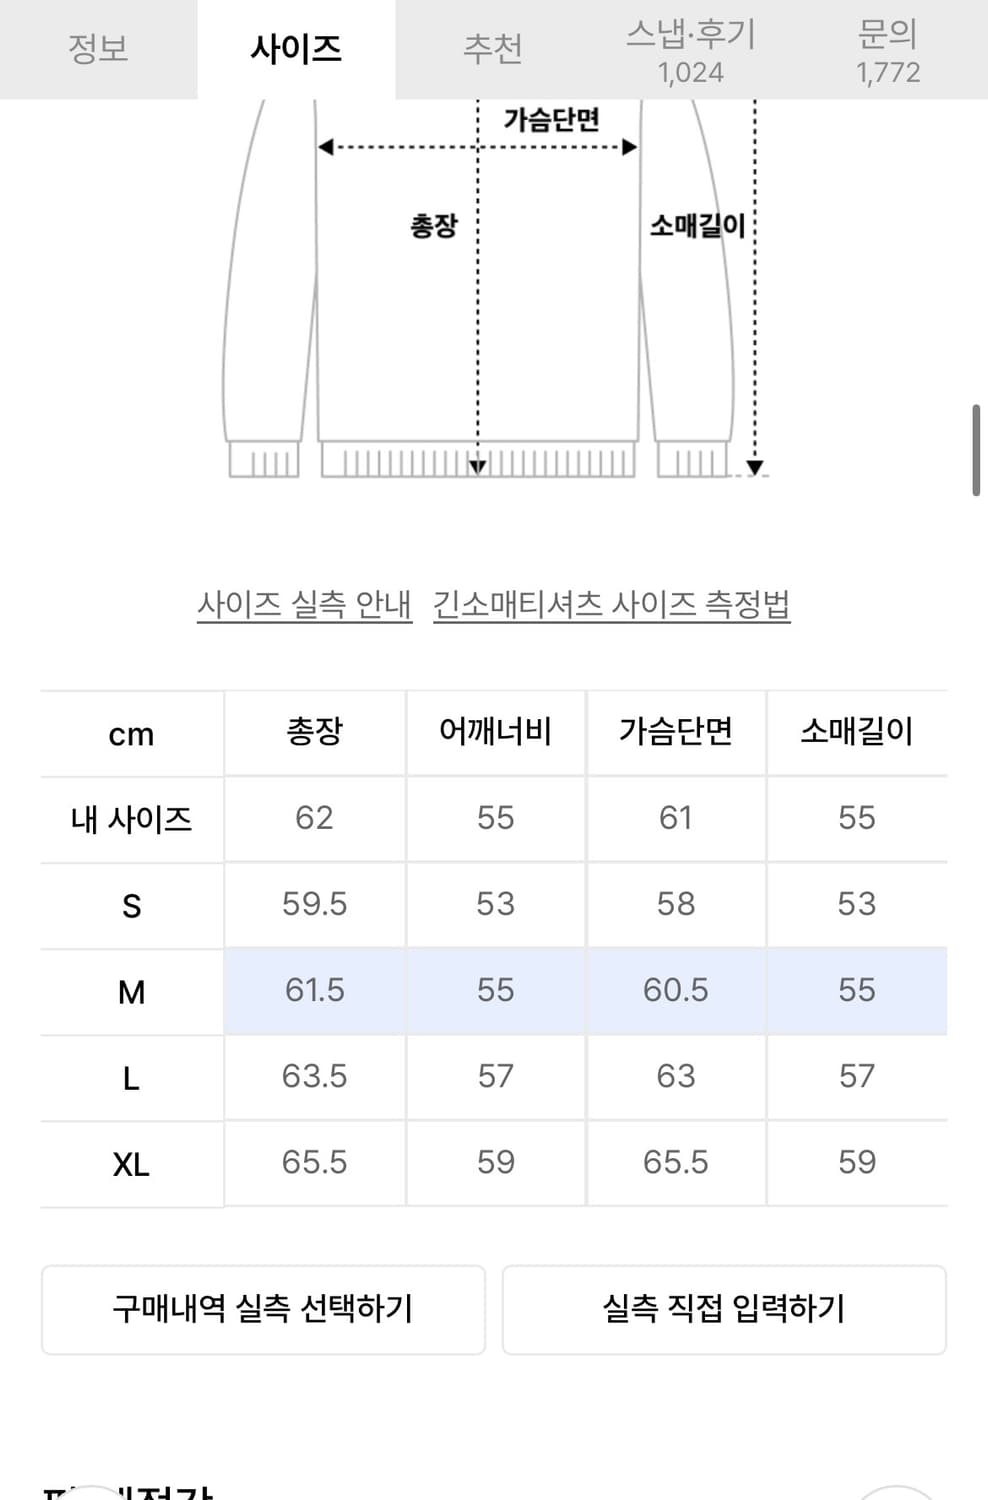Open the 긴소매티셔츠 사이즈 측정법 guide
Viewport: 988px width, 1500px height.
coord(612,603)
